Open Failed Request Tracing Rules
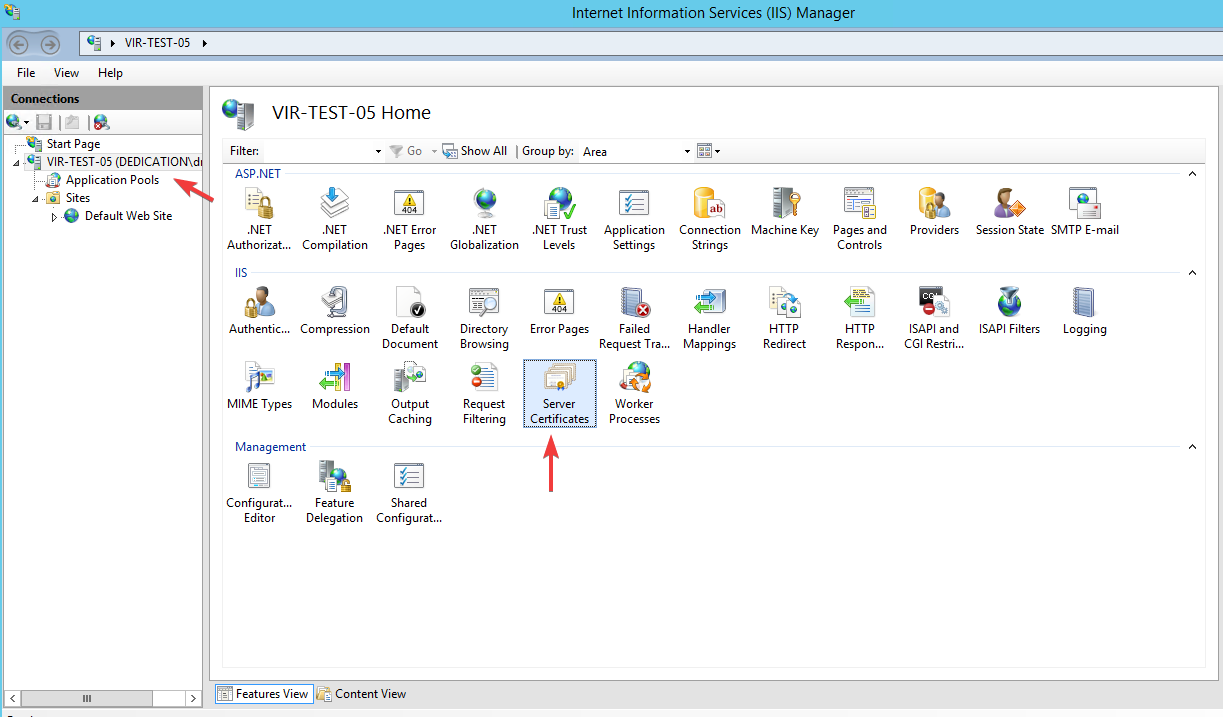Viewport: 1223px width, 717px height. (634, 319)
